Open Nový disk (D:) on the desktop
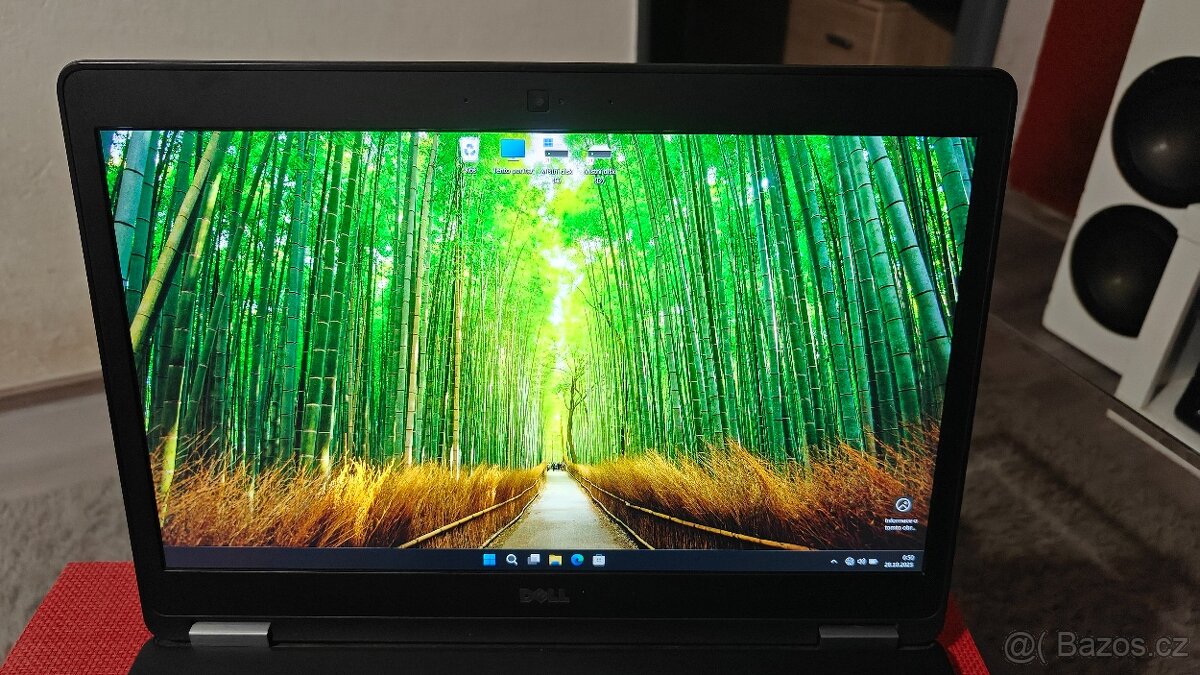This screenshot has width=1200, height=675. point(598,152)
